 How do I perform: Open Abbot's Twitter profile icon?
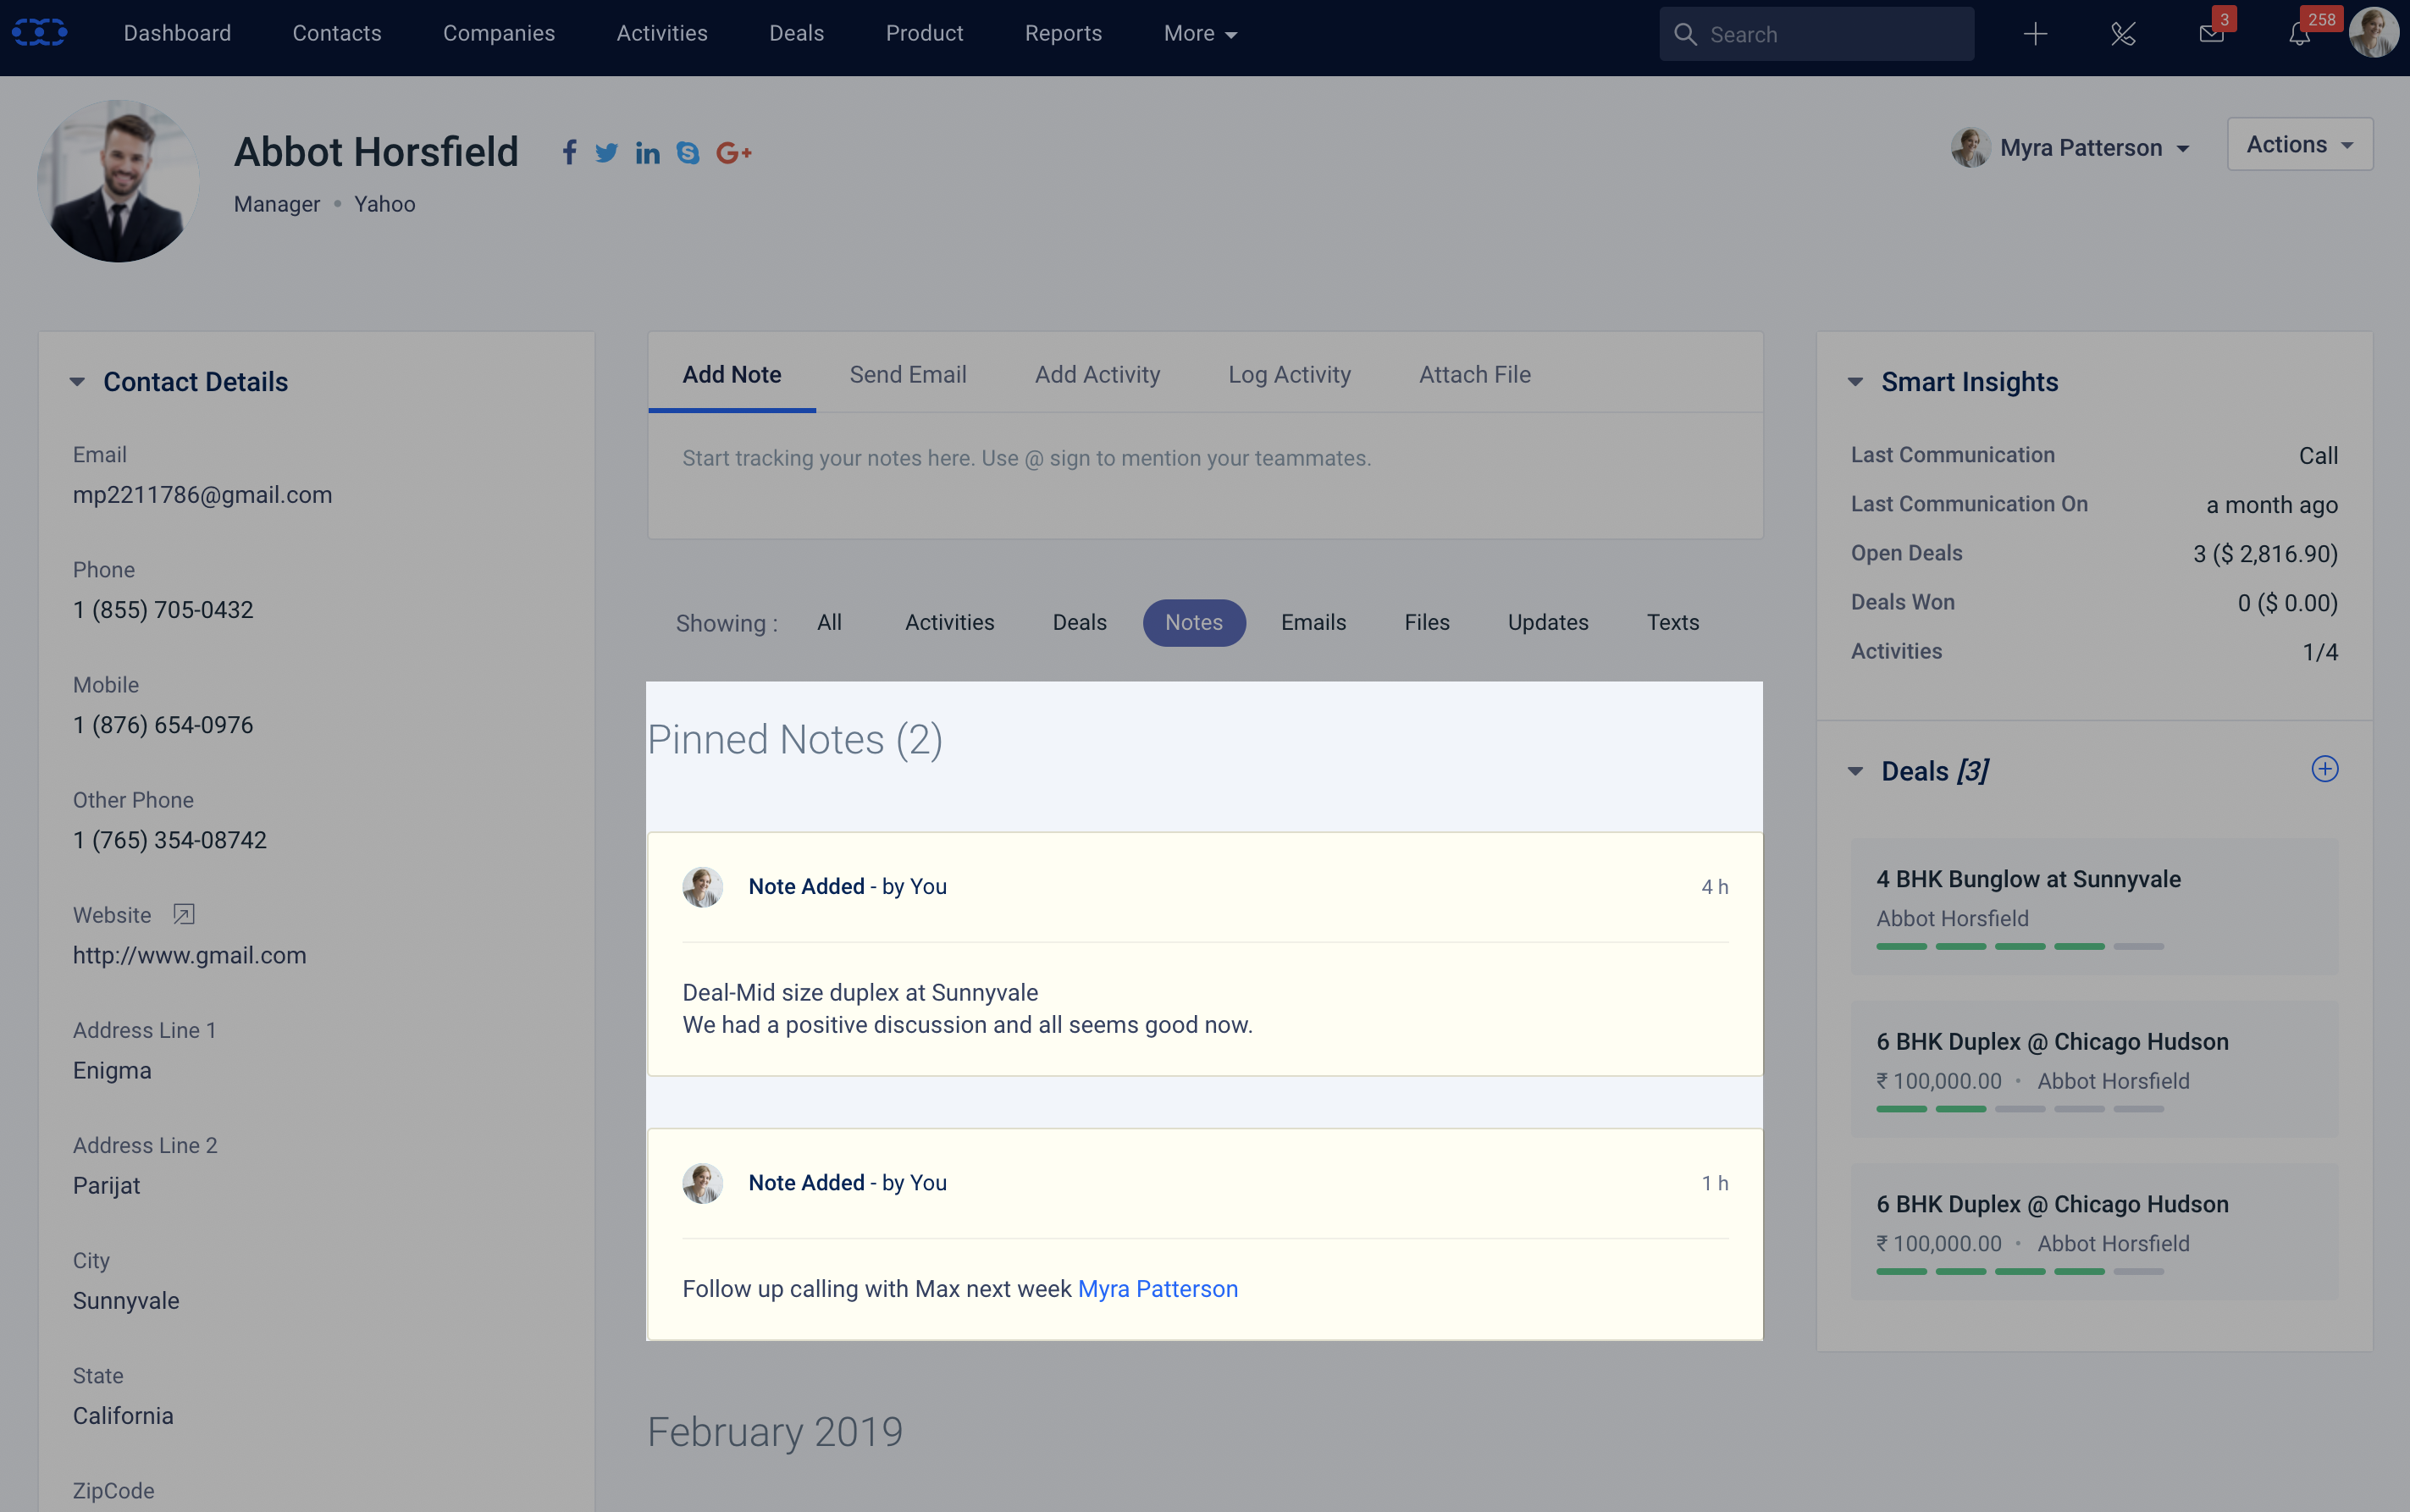point(606,152)
